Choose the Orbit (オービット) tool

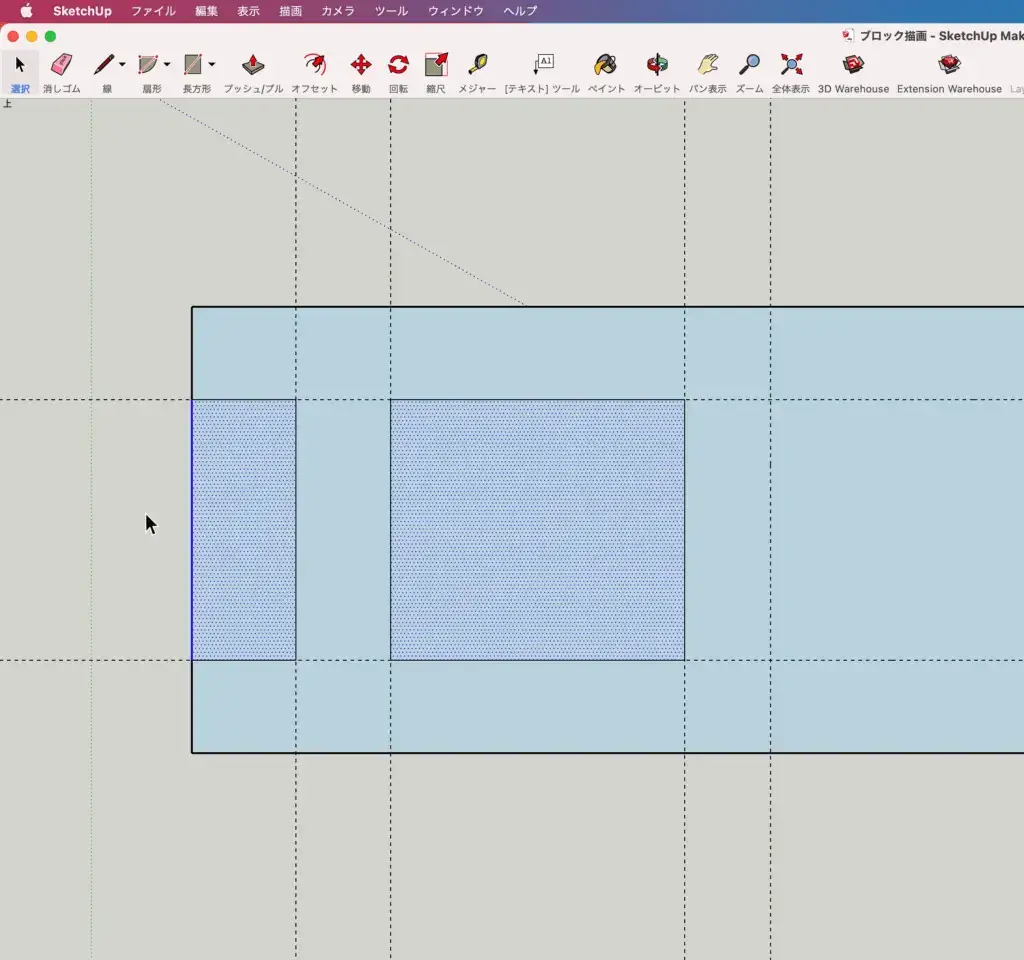(x=657, y=66)
